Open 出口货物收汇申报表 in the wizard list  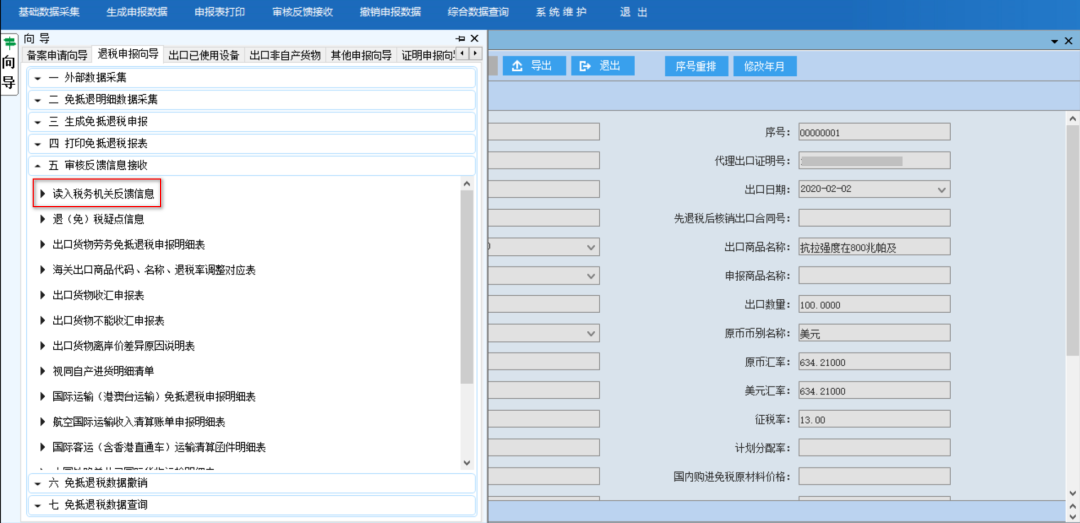(98, 295)
